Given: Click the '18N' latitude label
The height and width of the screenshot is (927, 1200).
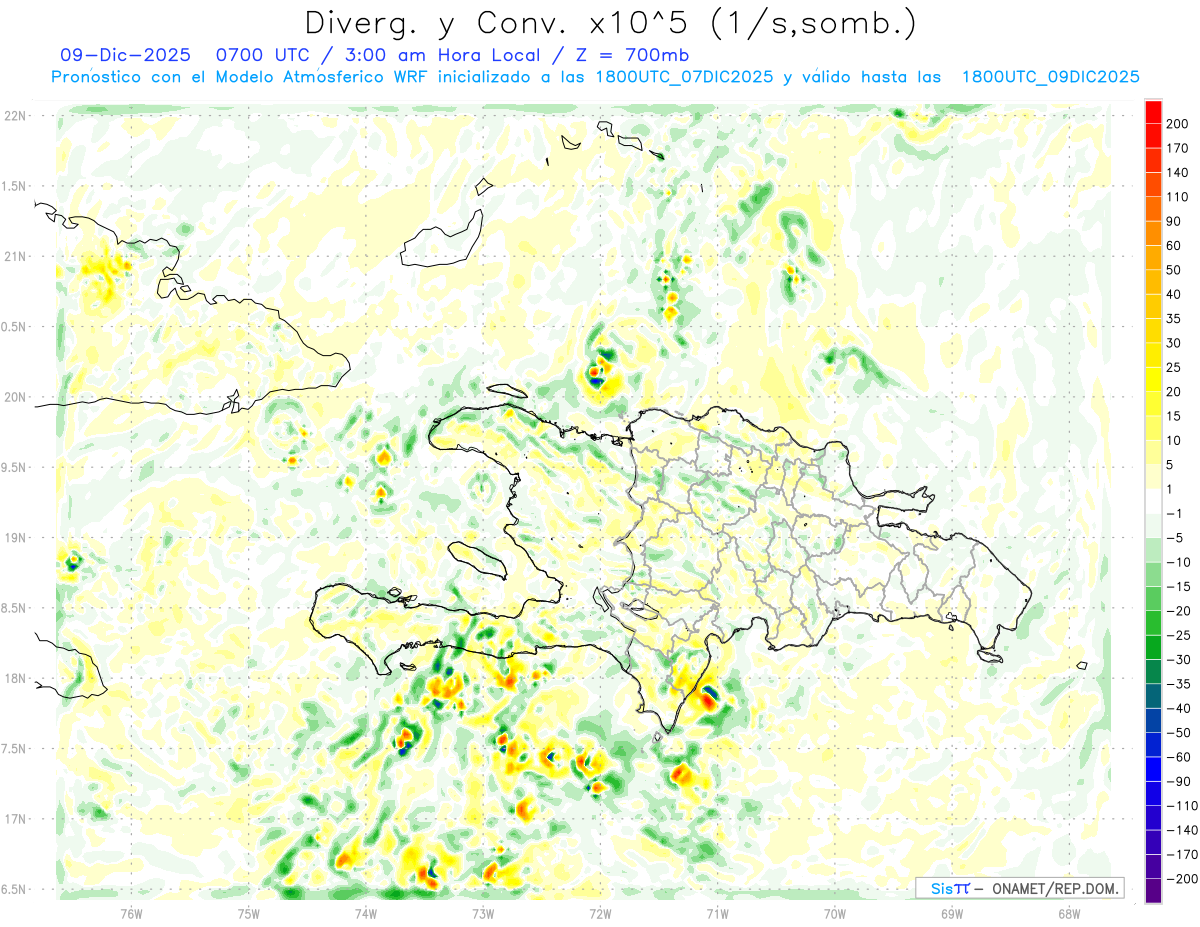Looking at the screenshot, I should pos(14,679).
